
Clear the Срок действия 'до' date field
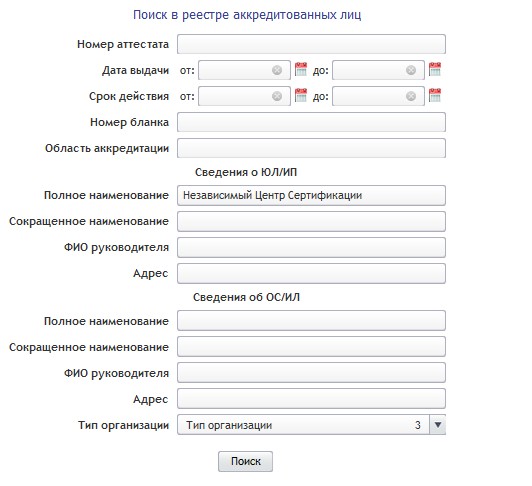(x=411, y=96)
